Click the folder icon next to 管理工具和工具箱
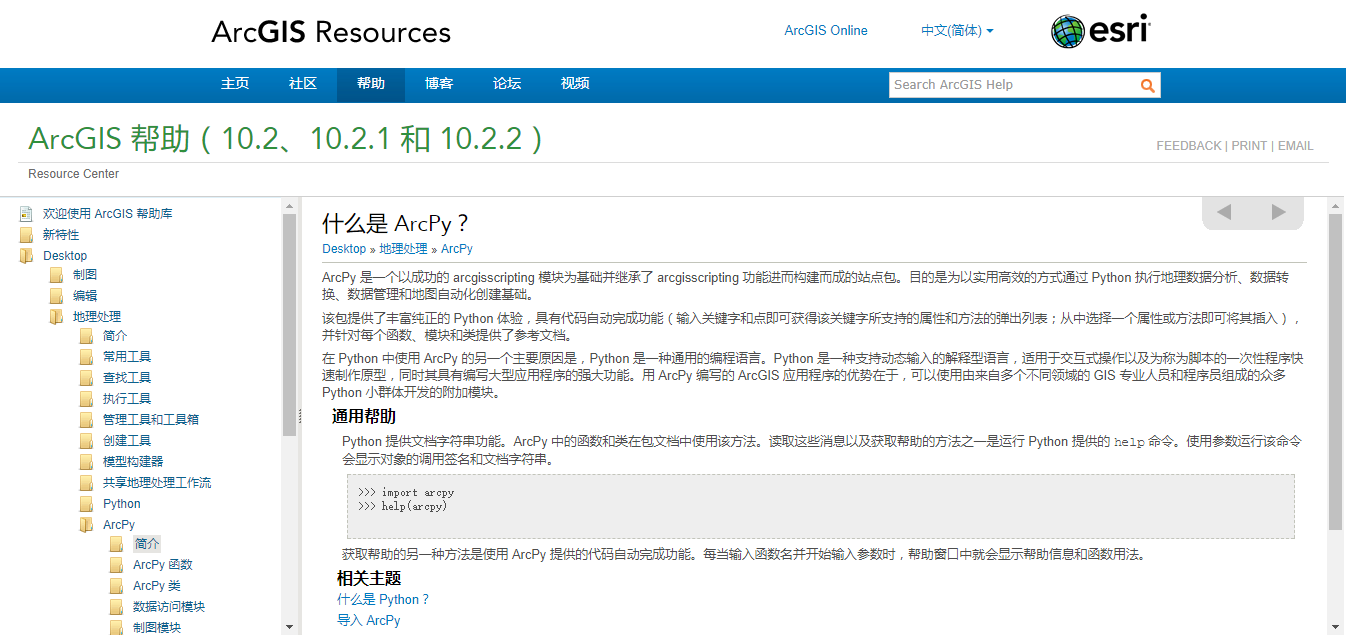The width and height of the screenshot is (1346, 635). tap(86, 420)
